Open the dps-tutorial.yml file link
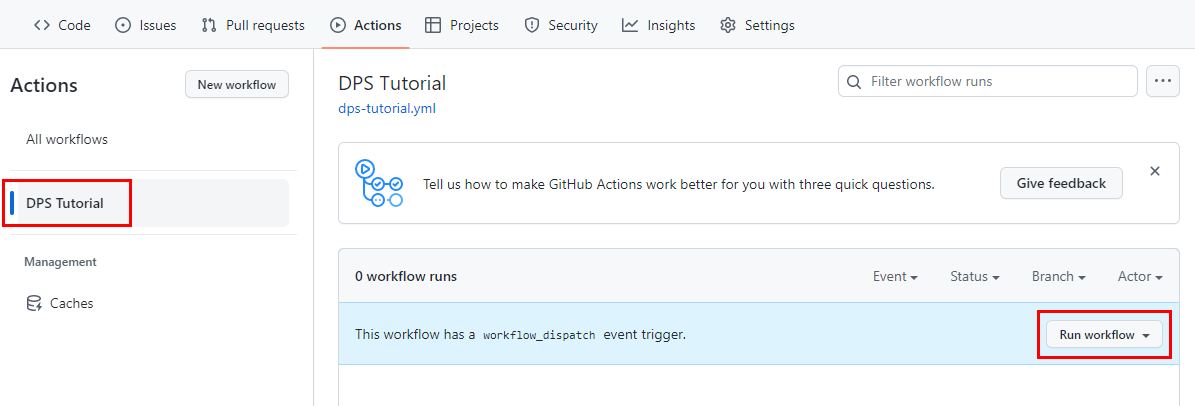Screen dimensions: 1195x406 tap(387, 108)
